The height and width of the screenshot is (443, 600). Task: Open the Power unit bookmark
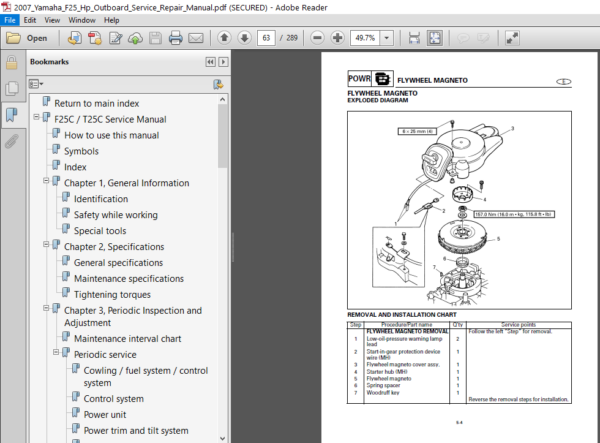(105, 415)
